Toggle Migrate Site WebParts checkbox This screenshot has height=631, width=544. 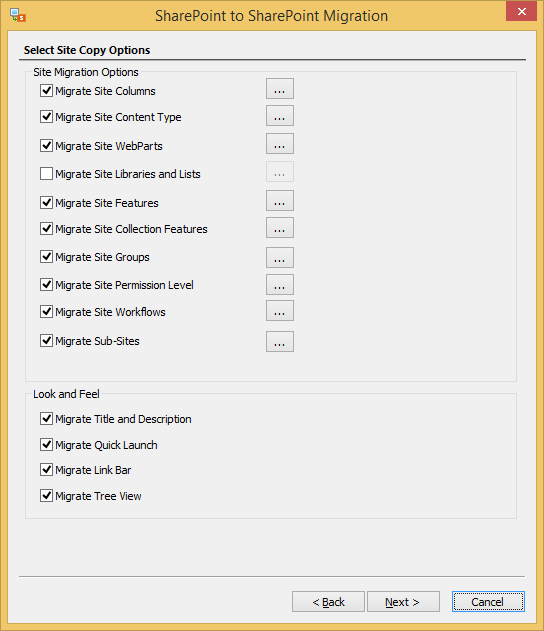tap(46, 145)
